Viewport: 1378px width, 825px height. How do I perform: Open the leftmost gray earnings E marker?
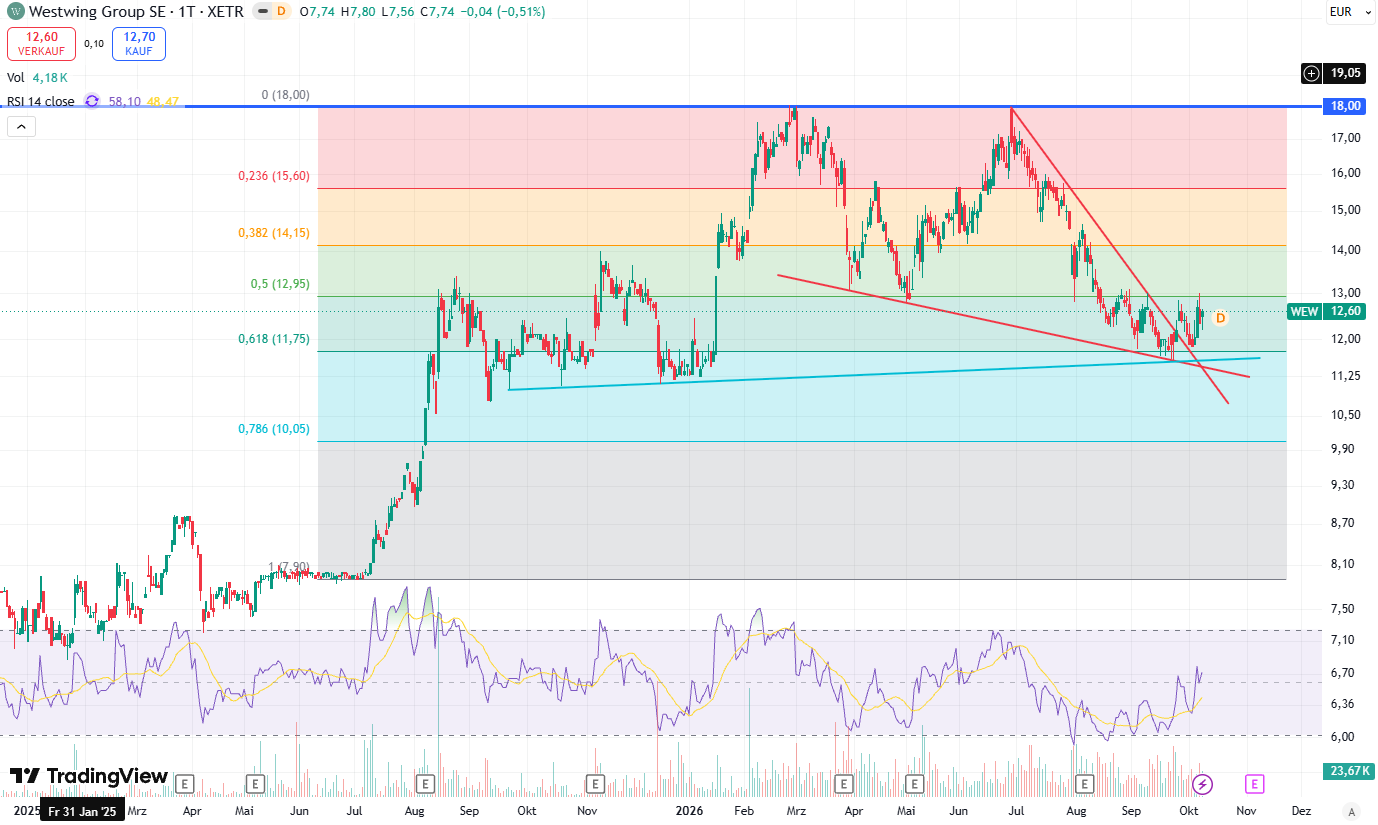(185, 784)
